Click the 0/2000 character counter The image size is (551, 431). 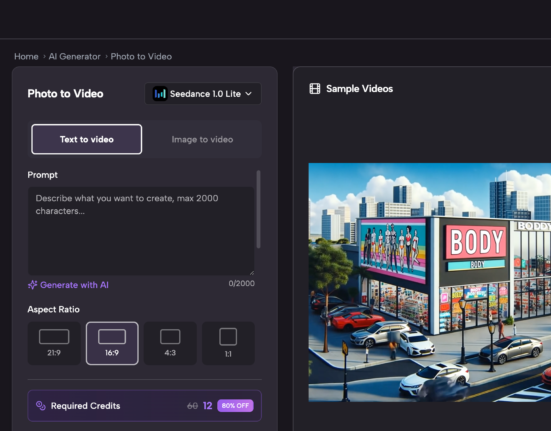click(241, 283)
